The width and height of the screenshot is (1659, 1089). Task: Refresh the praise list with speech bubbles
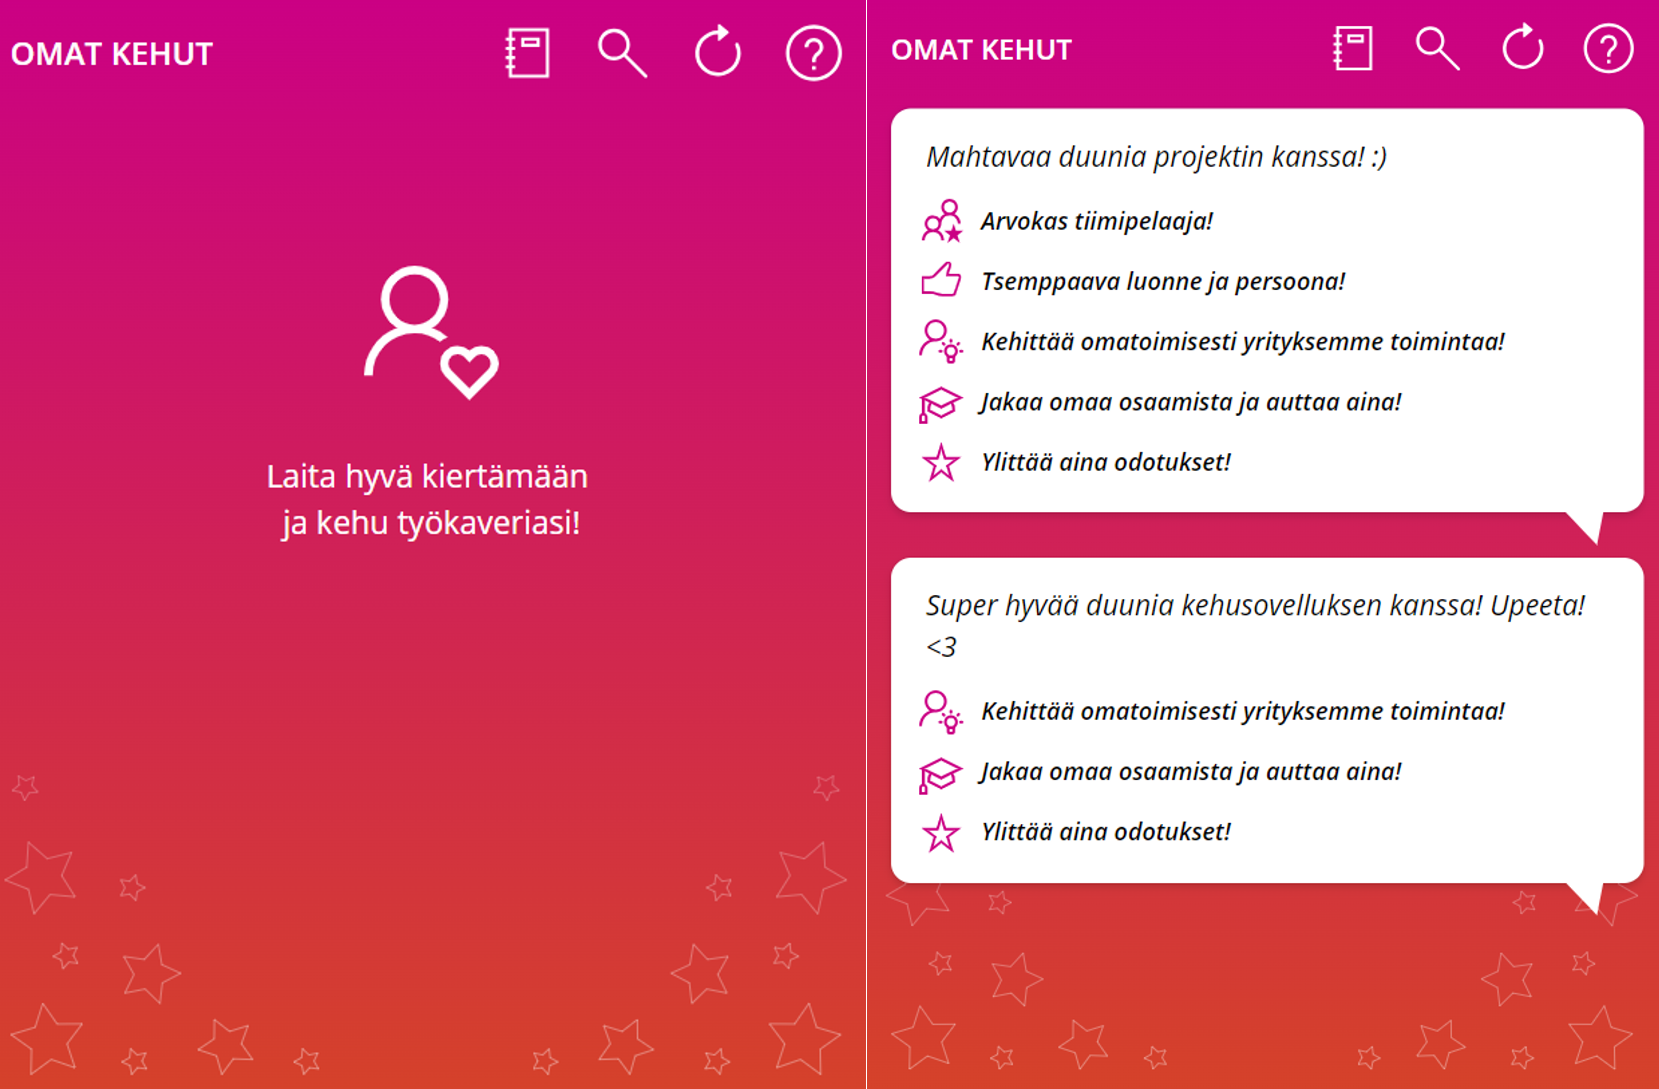coord(1522,49)
